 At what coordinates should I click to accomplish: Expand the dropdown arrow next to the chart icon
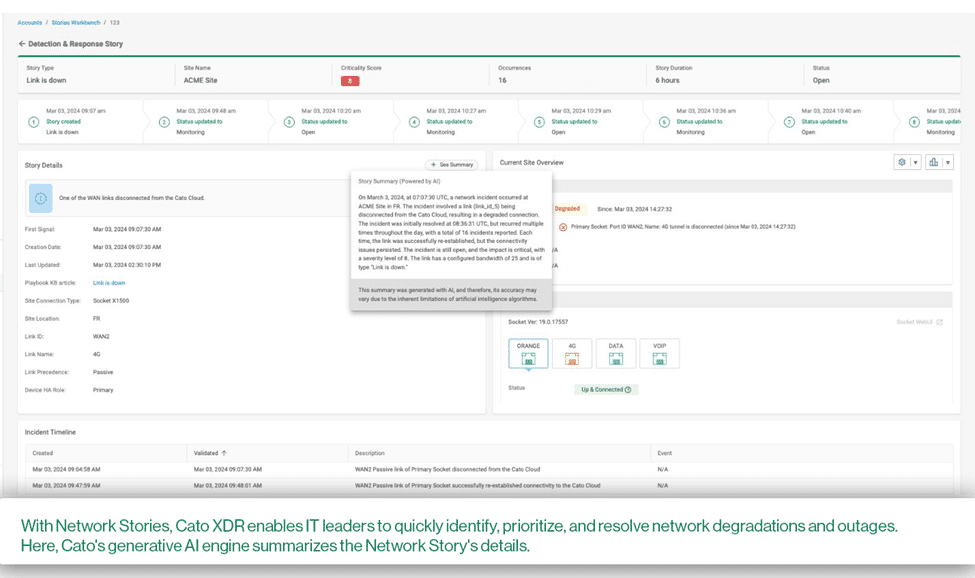pyautogui.click(x=948, y=162)
